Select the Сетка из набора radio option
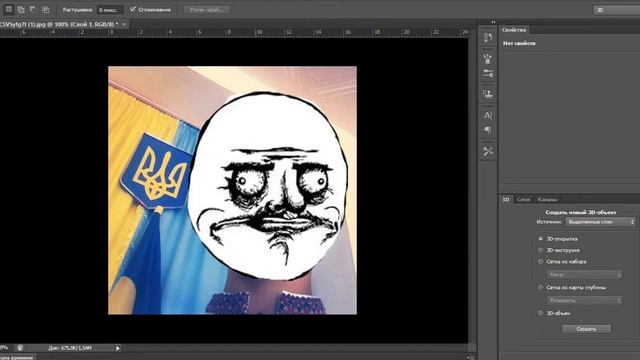Screen dimensions: 640x360 [540, 262]
